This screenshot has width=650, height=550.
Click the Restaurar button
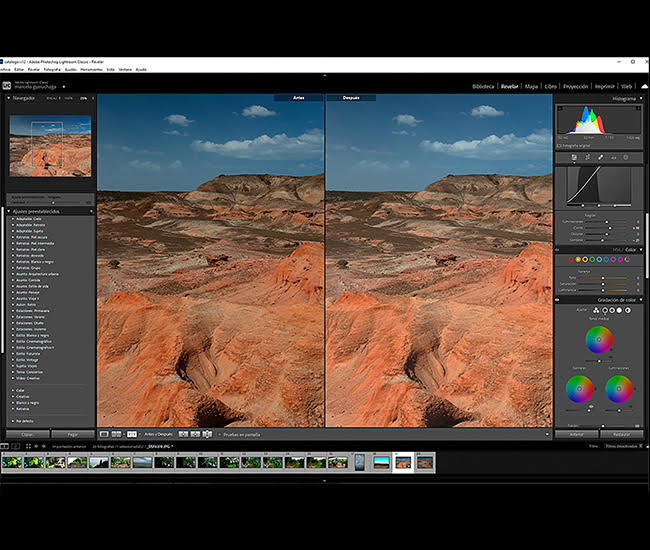click(620, 434)
